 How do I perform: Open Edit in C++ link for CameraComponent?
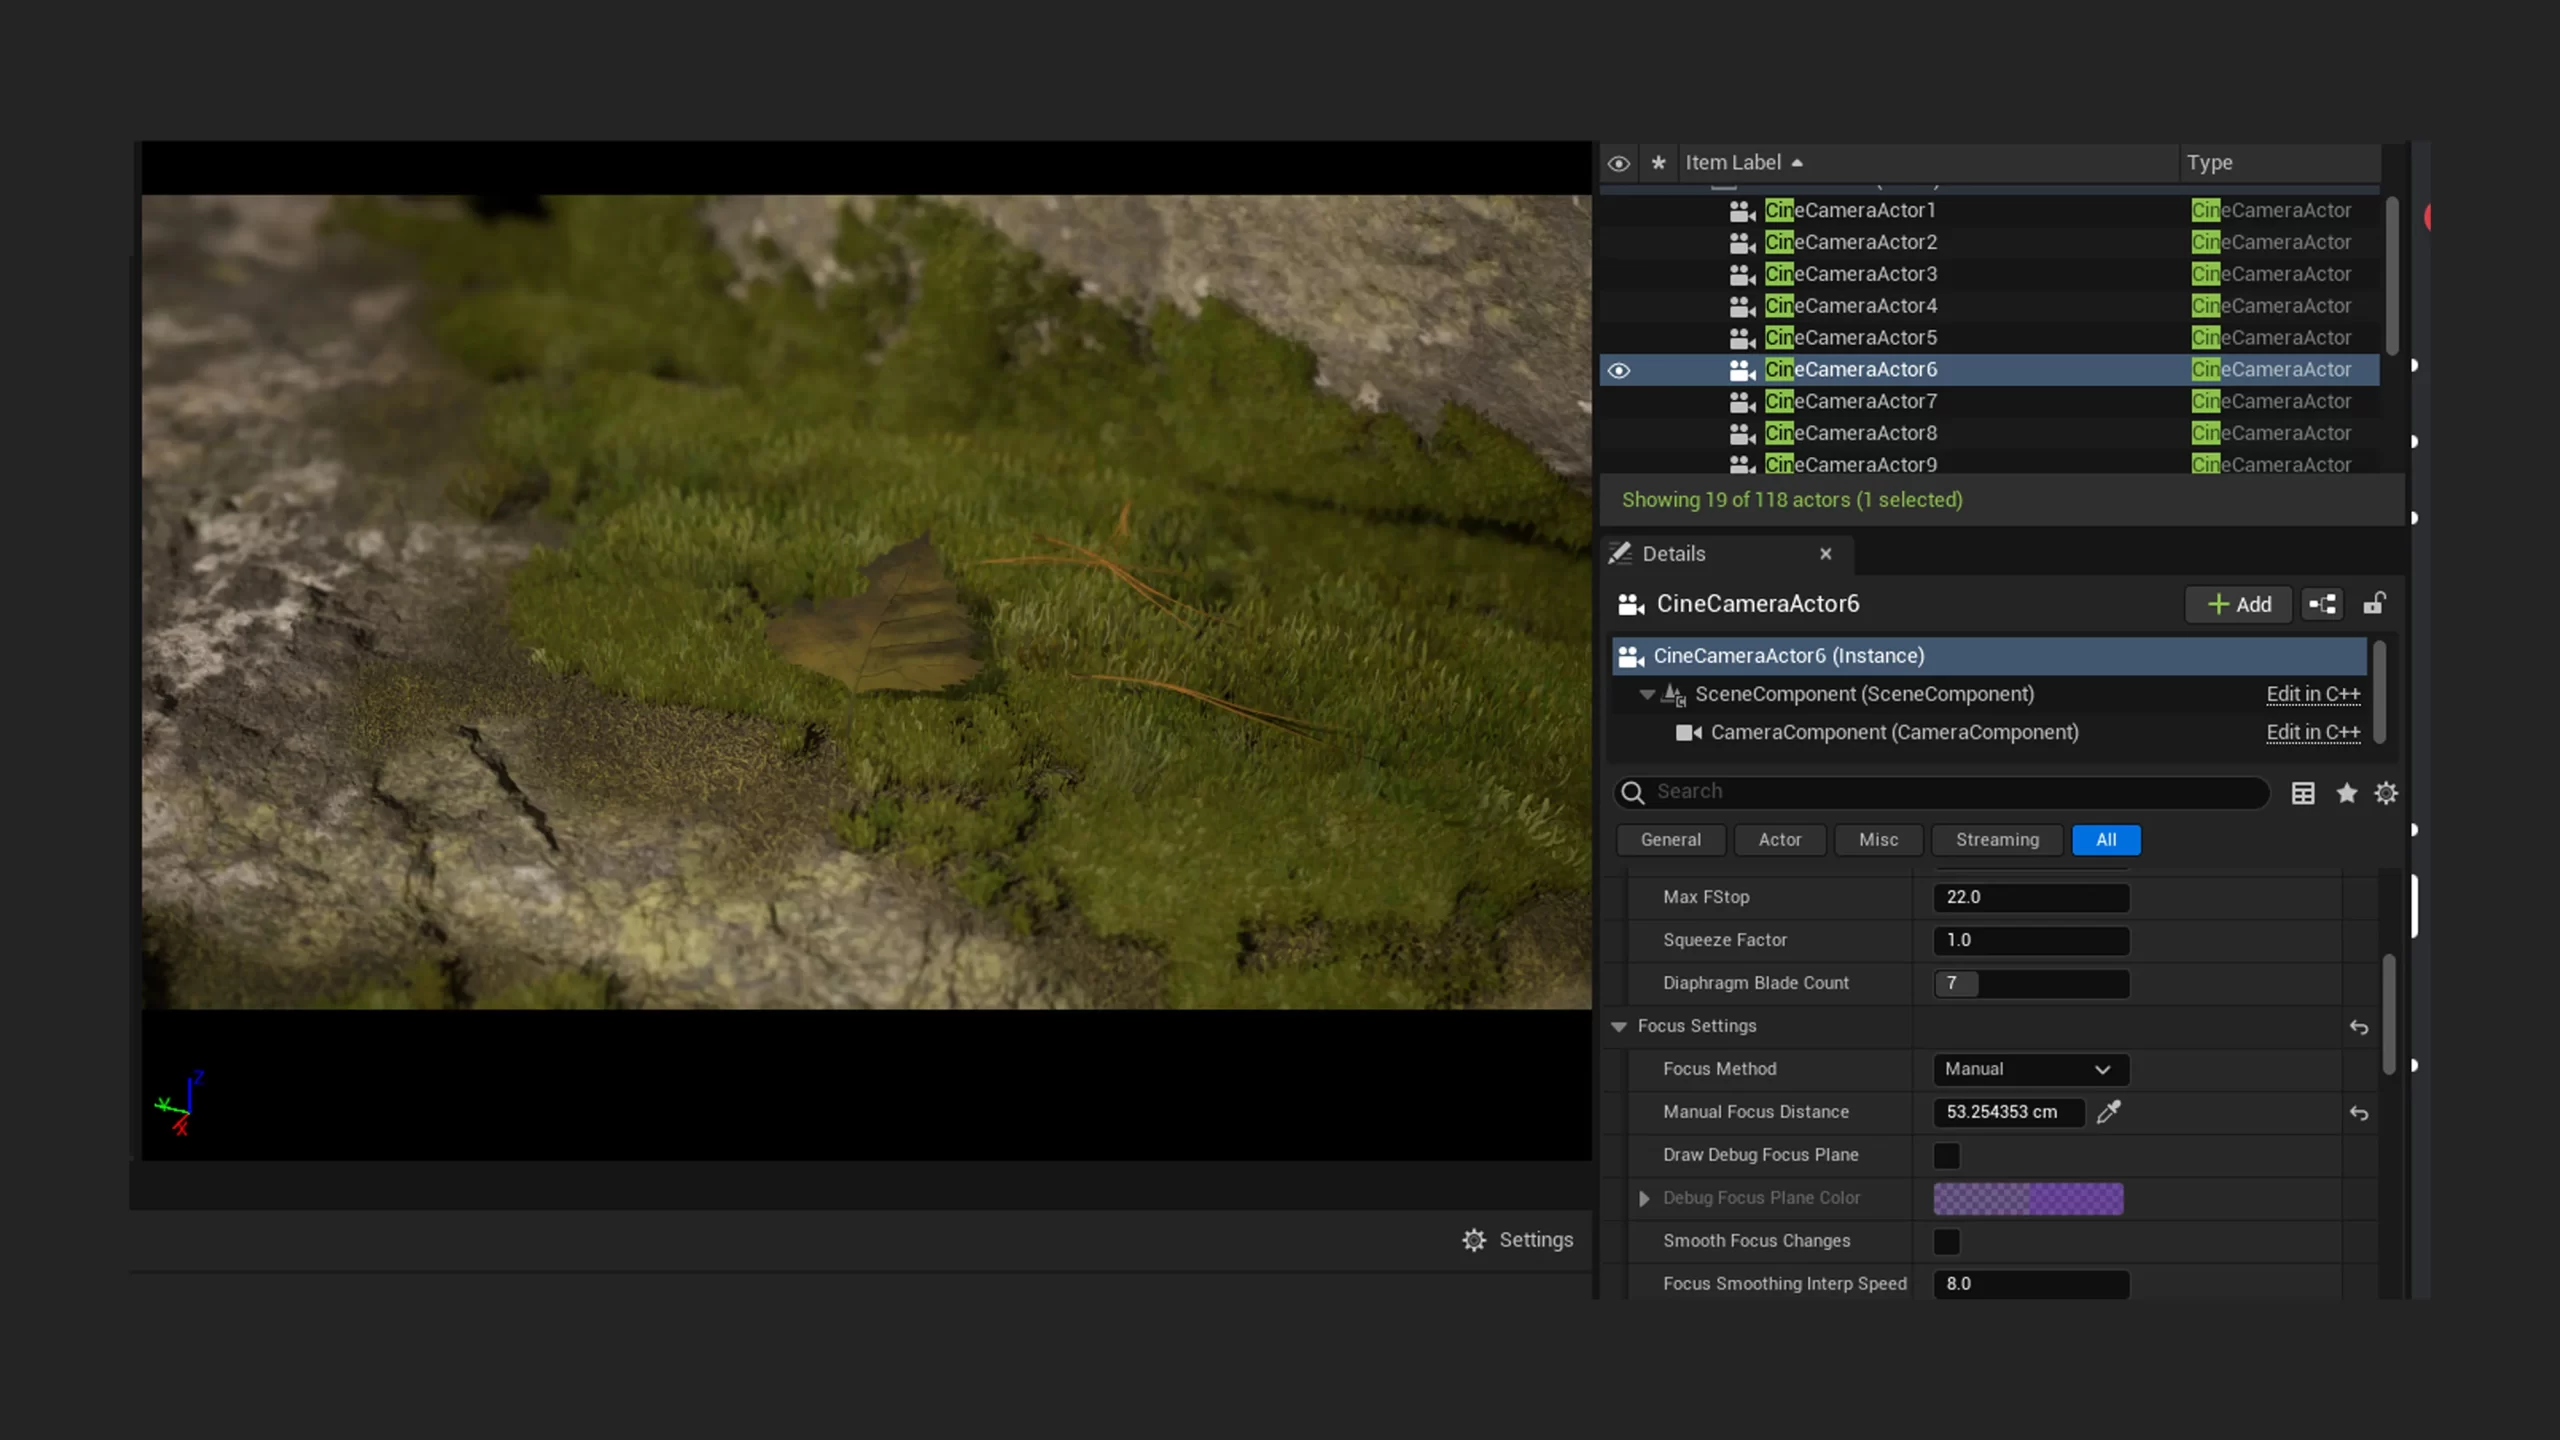pos(2313,732)
